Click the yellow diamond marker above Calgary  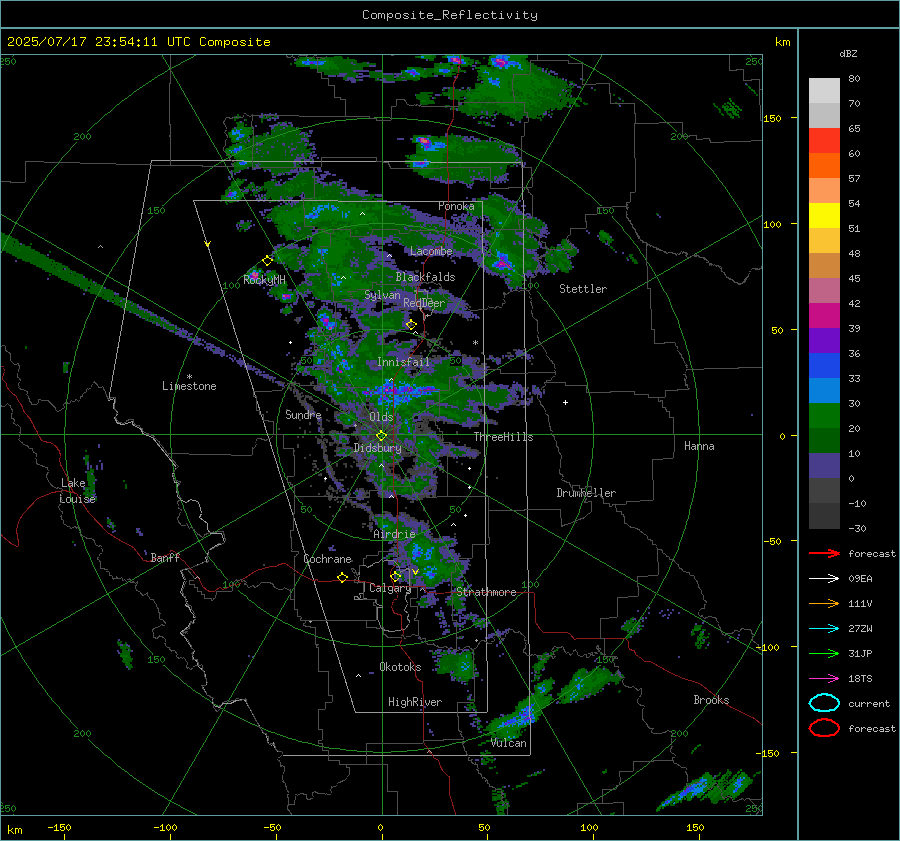395,576
